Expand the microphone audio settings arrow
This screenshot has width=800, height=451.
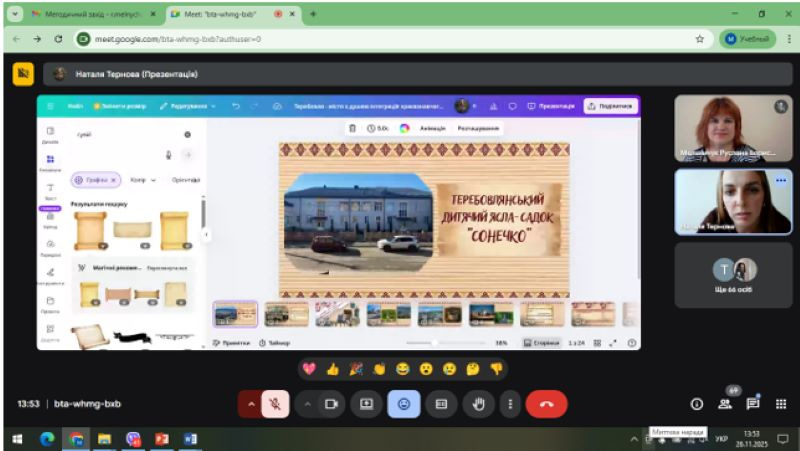coord(249,404)
